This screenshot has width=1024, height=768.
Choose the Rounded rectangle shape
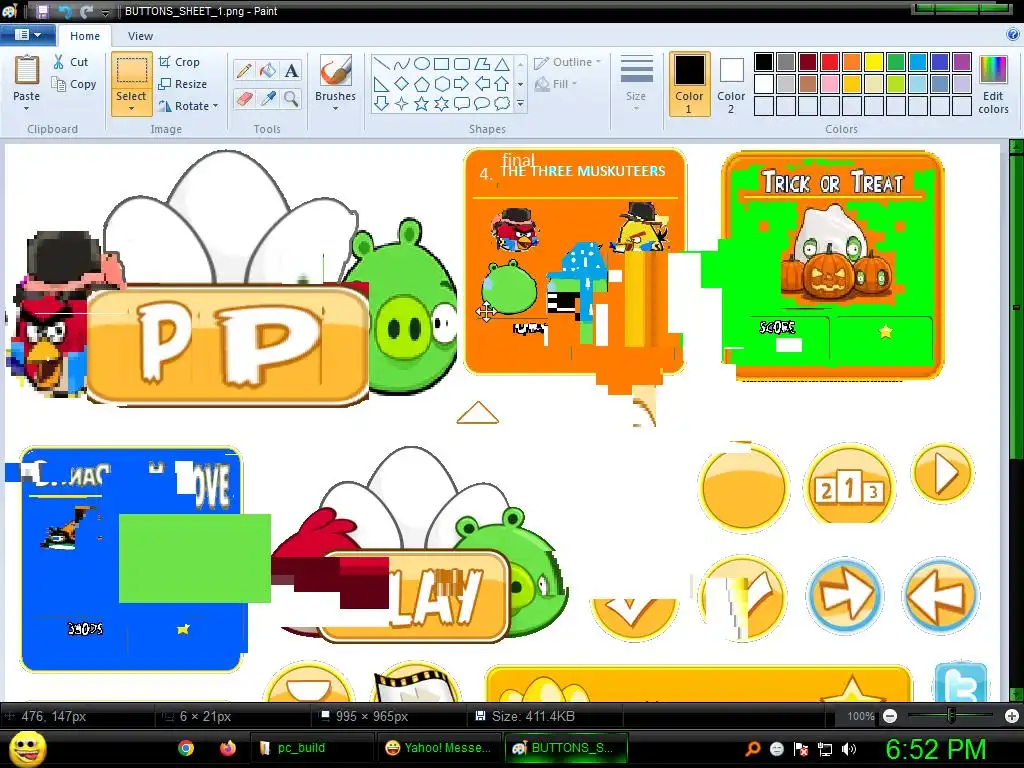click(x=462, y=64)
